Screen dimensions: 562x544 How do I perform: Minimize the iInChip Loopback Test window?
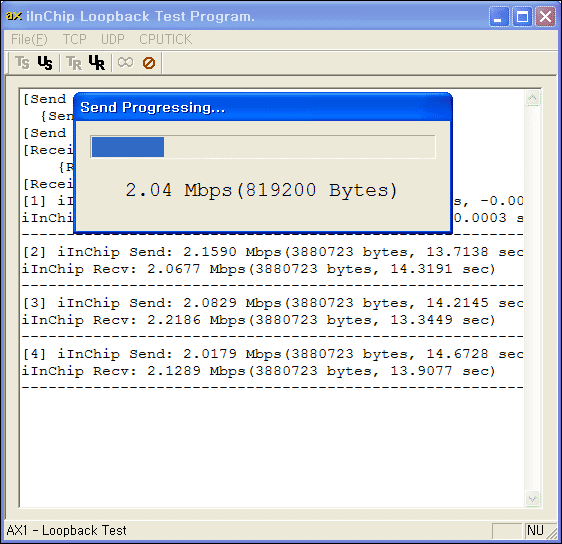point(499,16)
